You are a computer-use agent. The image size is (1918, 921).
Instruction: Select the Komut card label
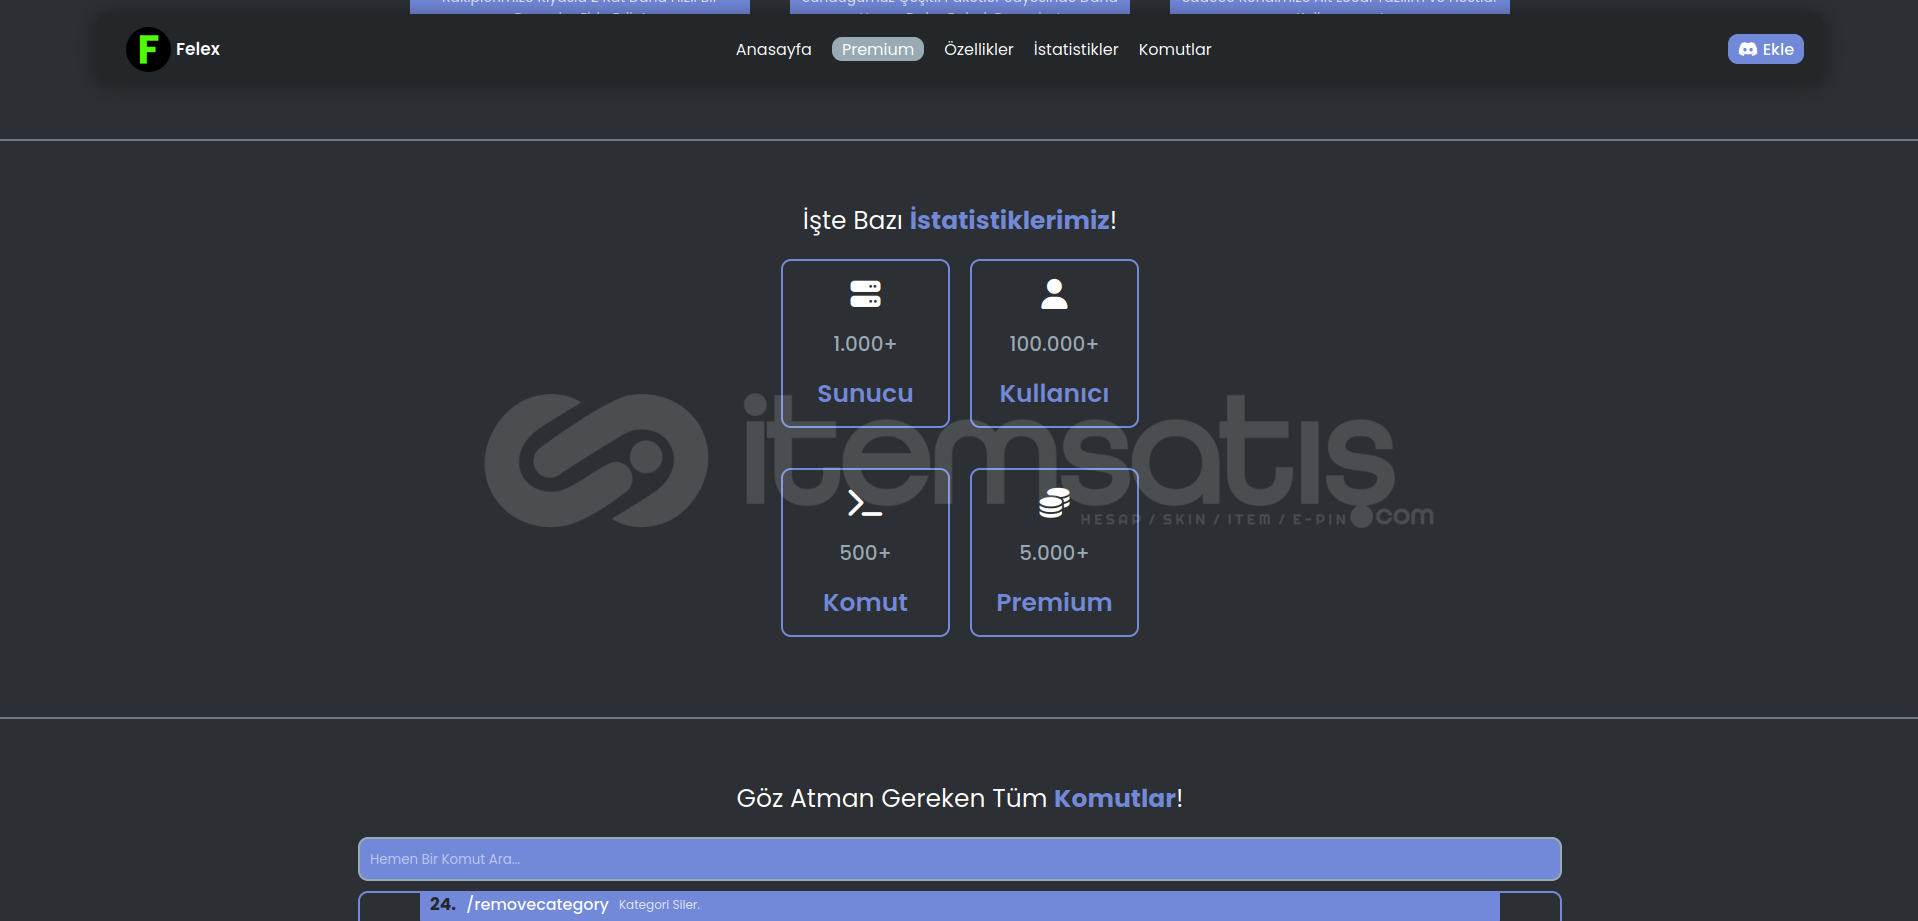tap(865, 602)
